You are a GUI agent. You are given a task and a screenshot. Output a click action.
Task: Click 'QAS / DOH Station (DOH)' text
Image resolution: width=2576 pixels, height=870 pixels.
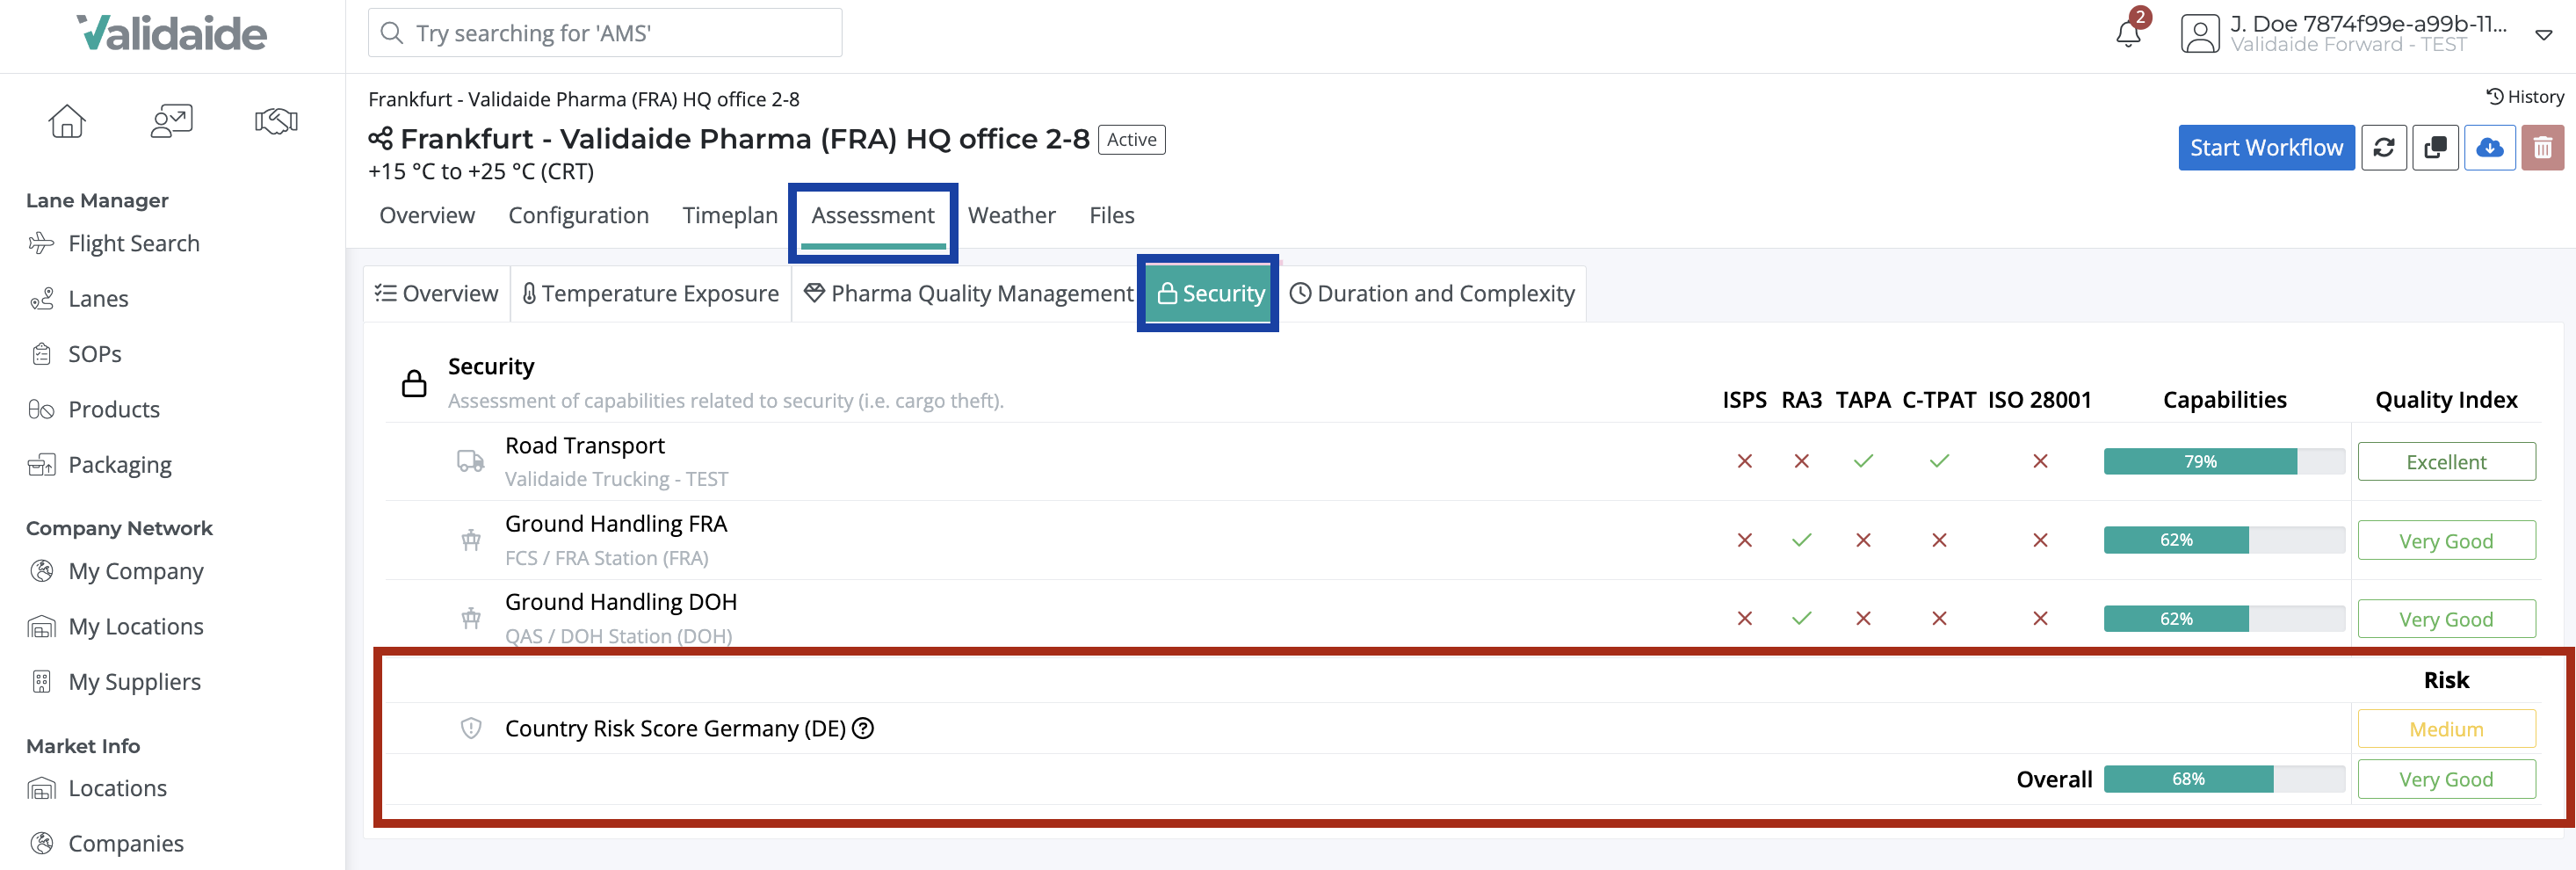618,636
